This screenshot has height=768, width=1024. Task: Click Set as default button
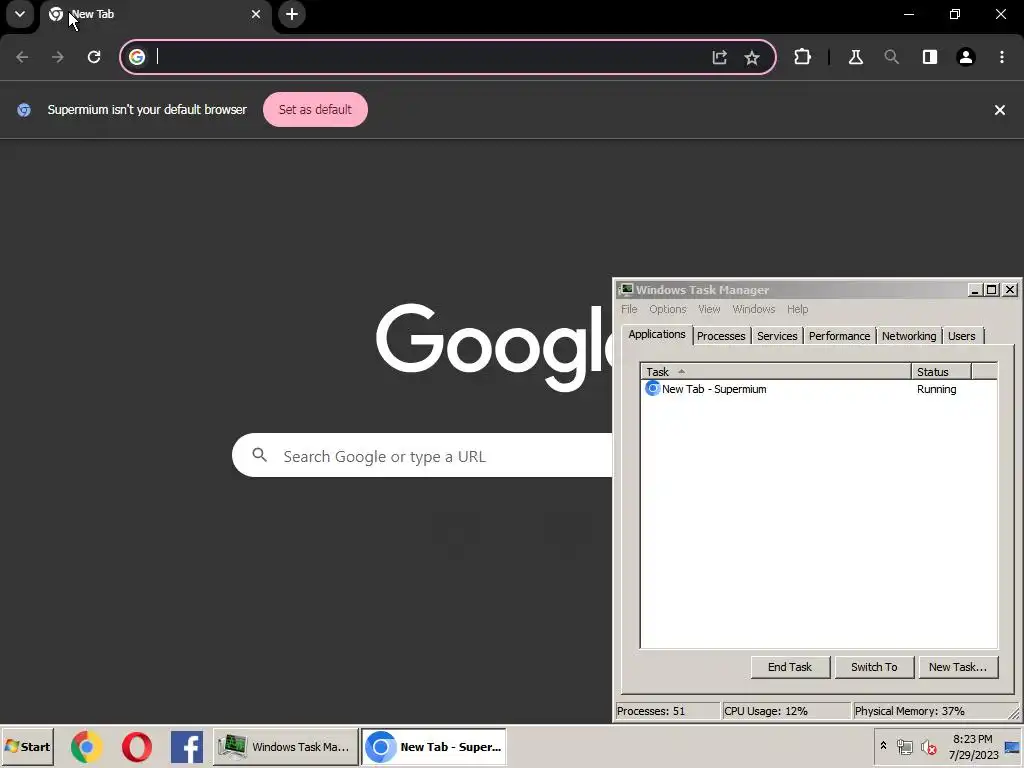[315, 110]
